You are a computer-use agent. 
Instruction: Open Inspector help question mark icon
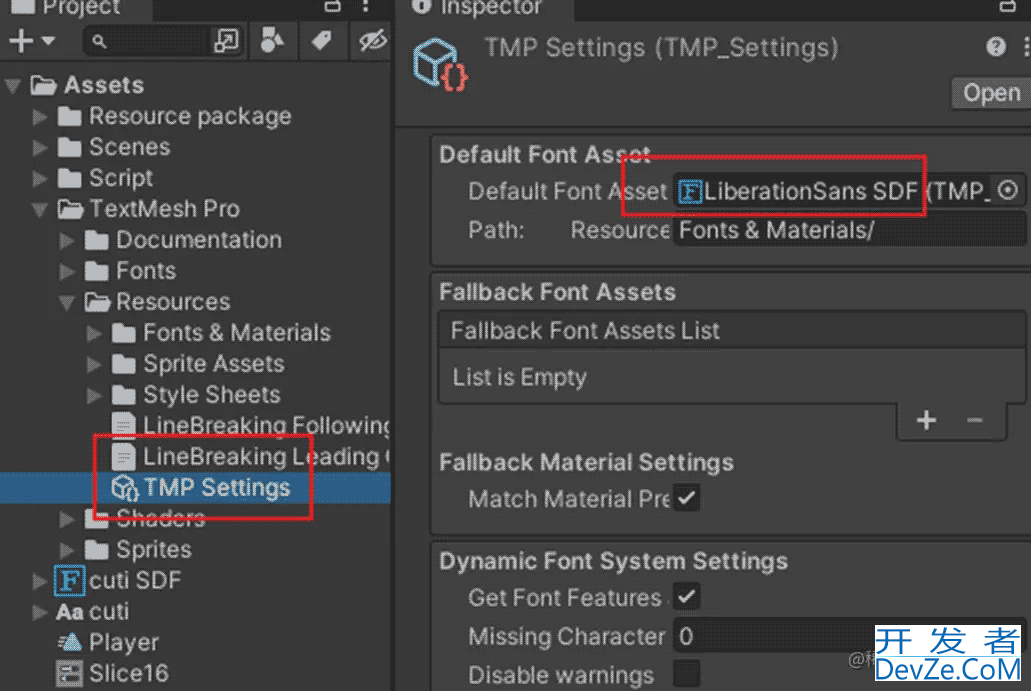click(x=995, y=47)
